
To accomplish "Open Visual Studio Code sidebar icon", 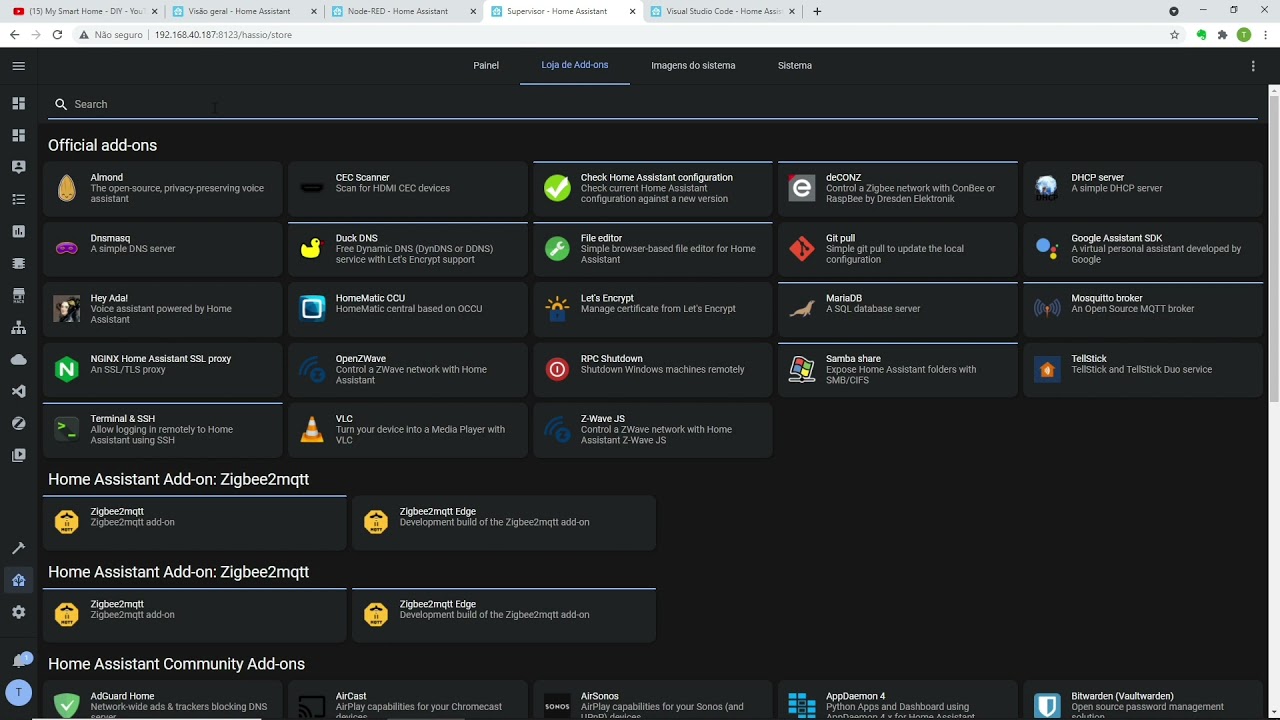I will [18, 391].
